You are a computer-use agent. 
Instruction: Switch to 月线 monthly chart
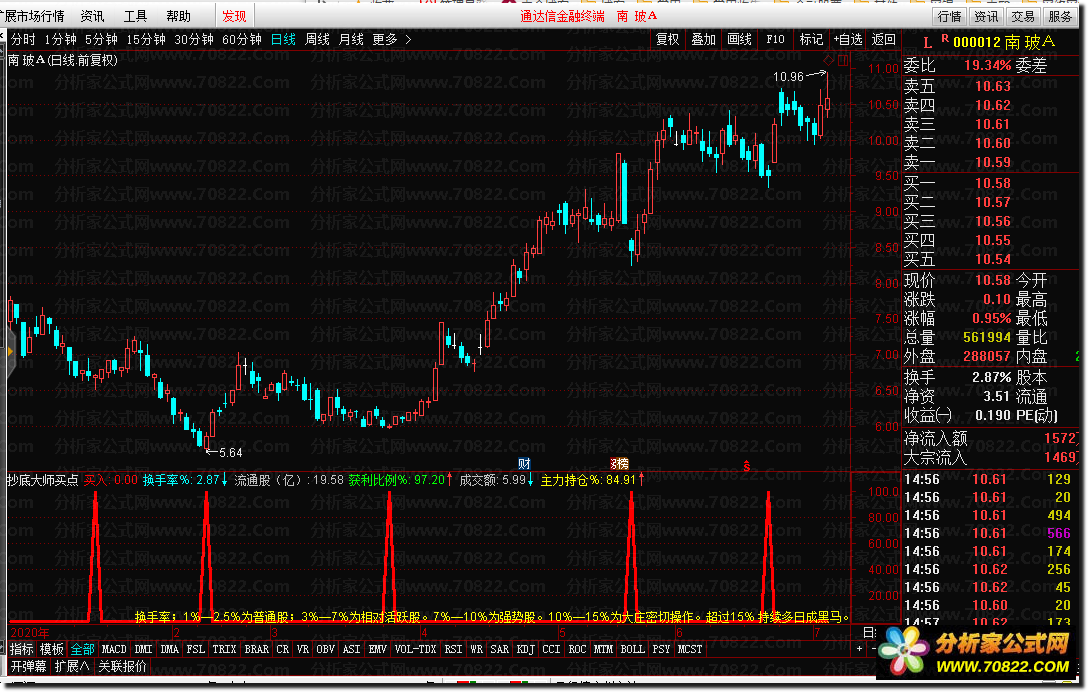tap(351, 40)
